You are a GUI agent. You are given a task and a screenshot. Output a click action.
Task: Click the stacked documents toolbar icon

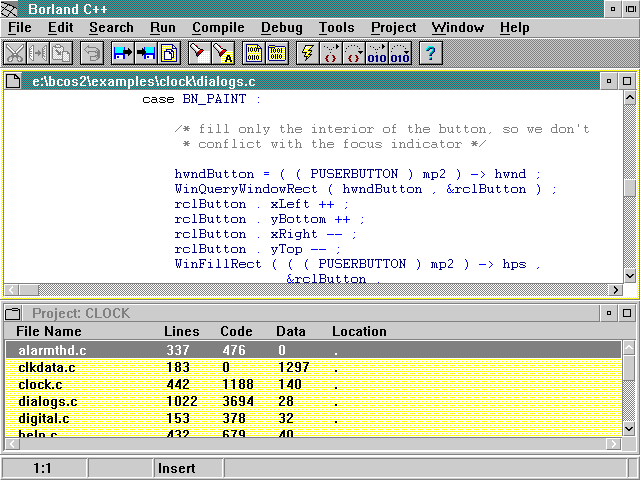tap(169, 53)
